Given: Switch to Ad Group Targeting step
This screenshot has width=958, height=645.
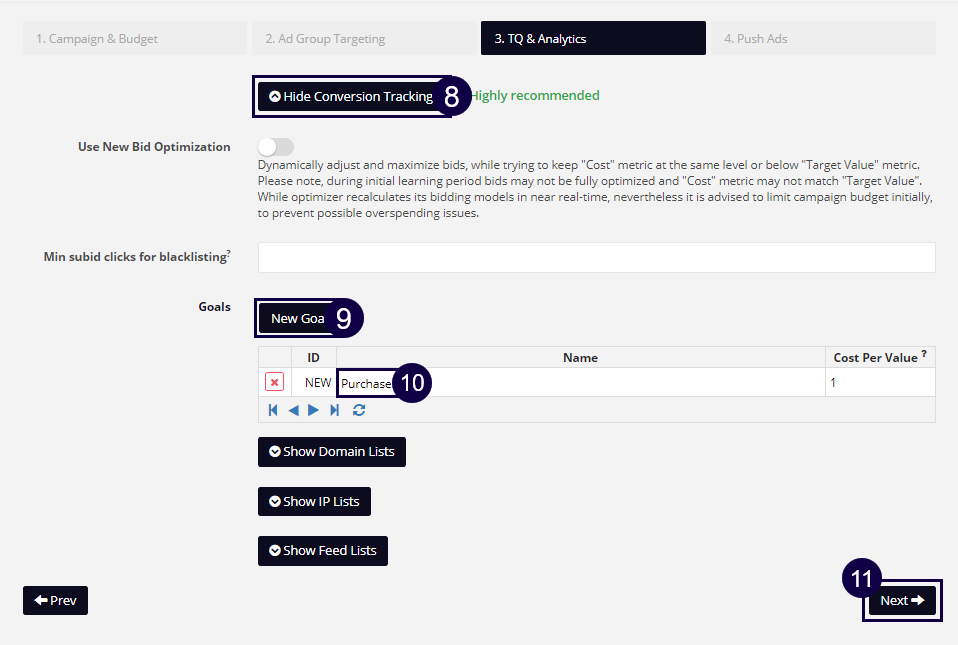Looking at the screenshot, I should [364, 37].
